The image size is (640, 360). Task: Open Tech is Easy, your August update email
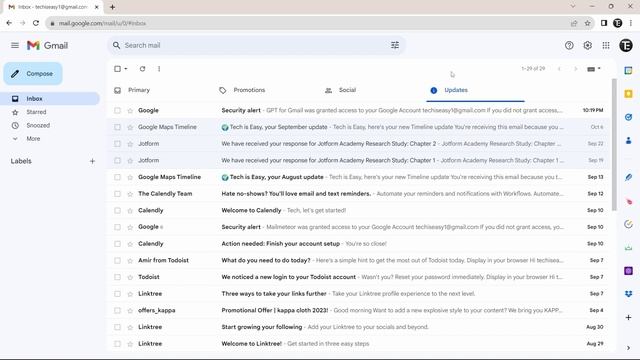pyautogui.click(x=358, y=177)
